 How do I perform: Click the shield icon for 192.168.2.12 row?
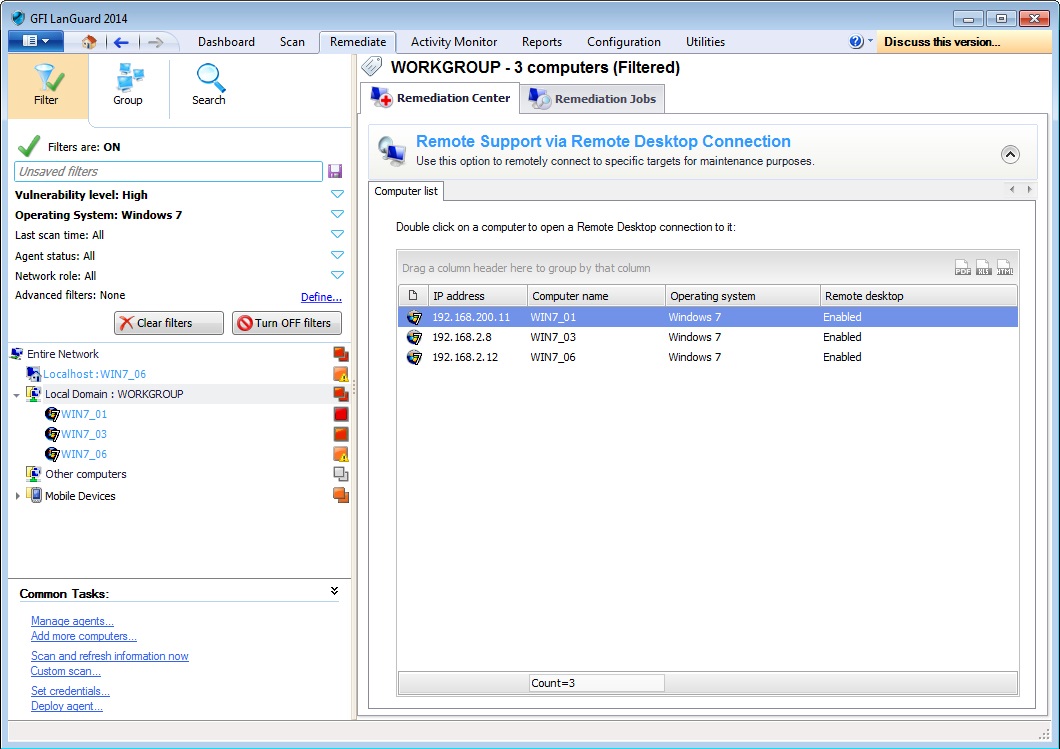click(414, 357)
